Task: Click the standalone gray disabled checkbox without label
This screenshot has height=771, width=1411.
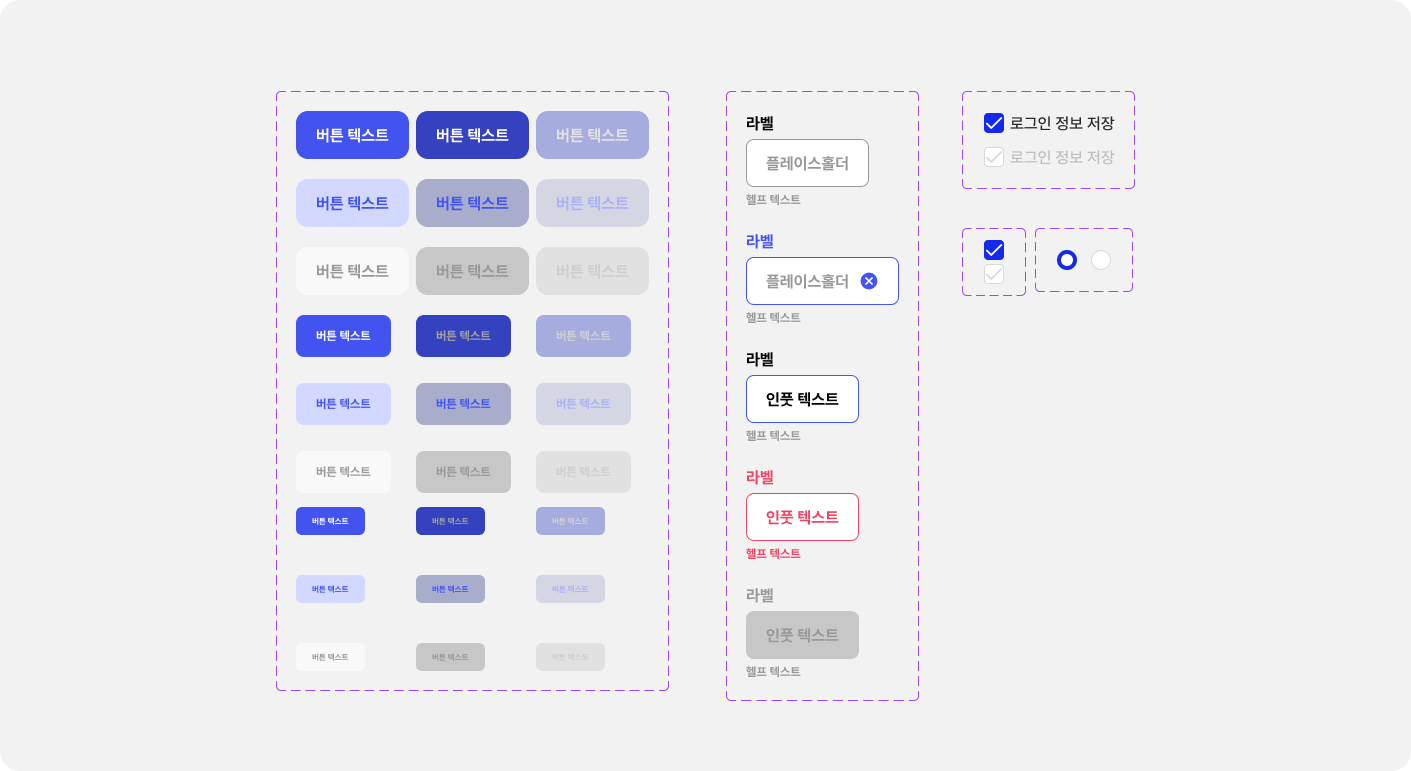Action: [994, 274]
